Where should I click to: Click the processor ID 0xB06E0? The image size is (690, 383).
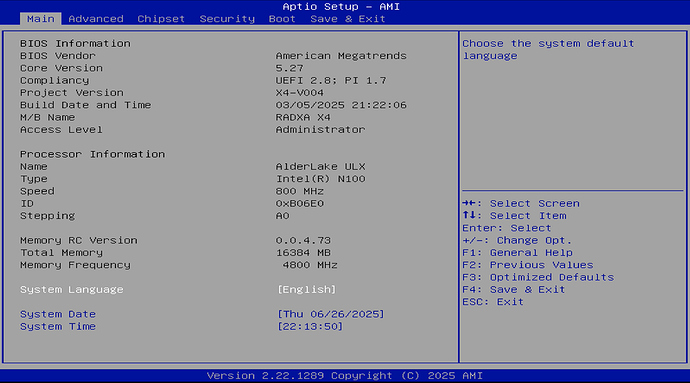(300, 204)
